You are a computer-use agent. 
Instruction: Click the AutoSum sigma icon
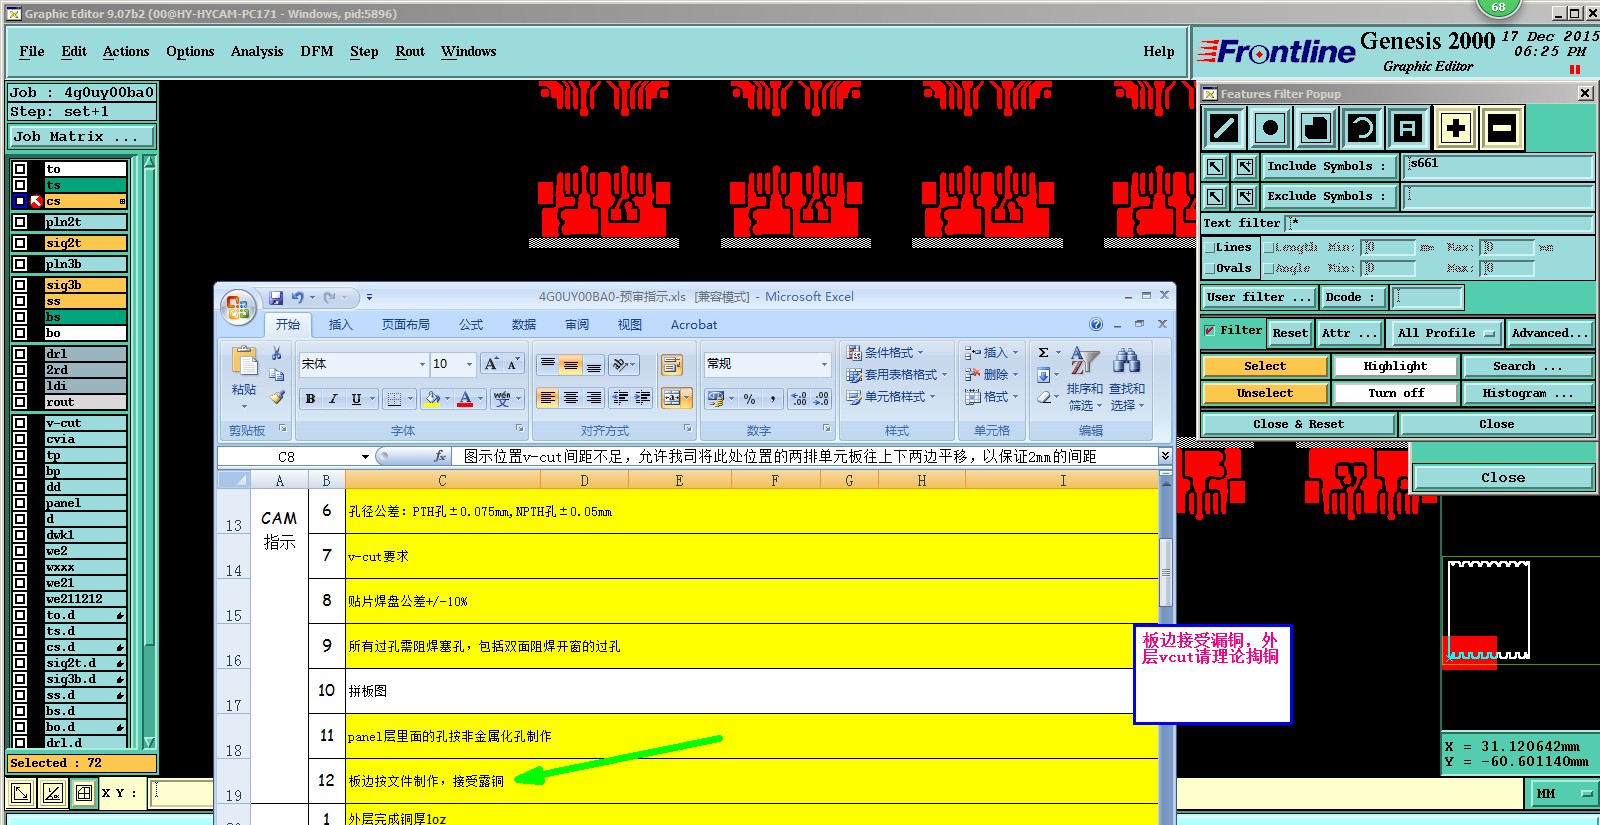coord(1043,353)
